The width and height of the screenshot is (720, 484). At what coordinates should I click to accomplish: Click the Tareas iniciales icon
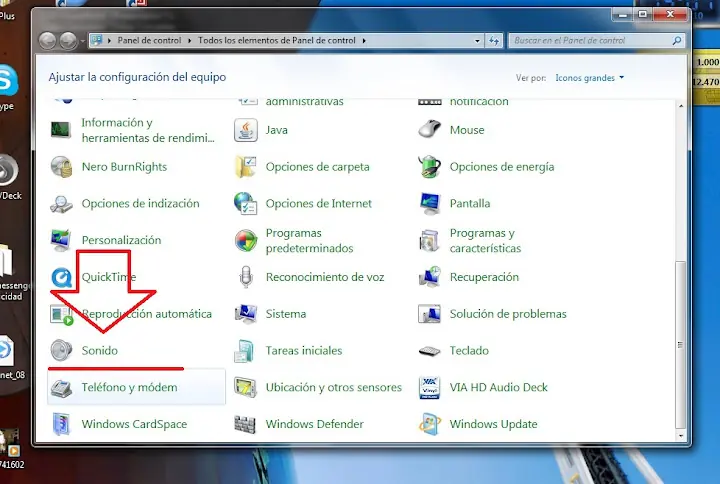click(244, 351)
